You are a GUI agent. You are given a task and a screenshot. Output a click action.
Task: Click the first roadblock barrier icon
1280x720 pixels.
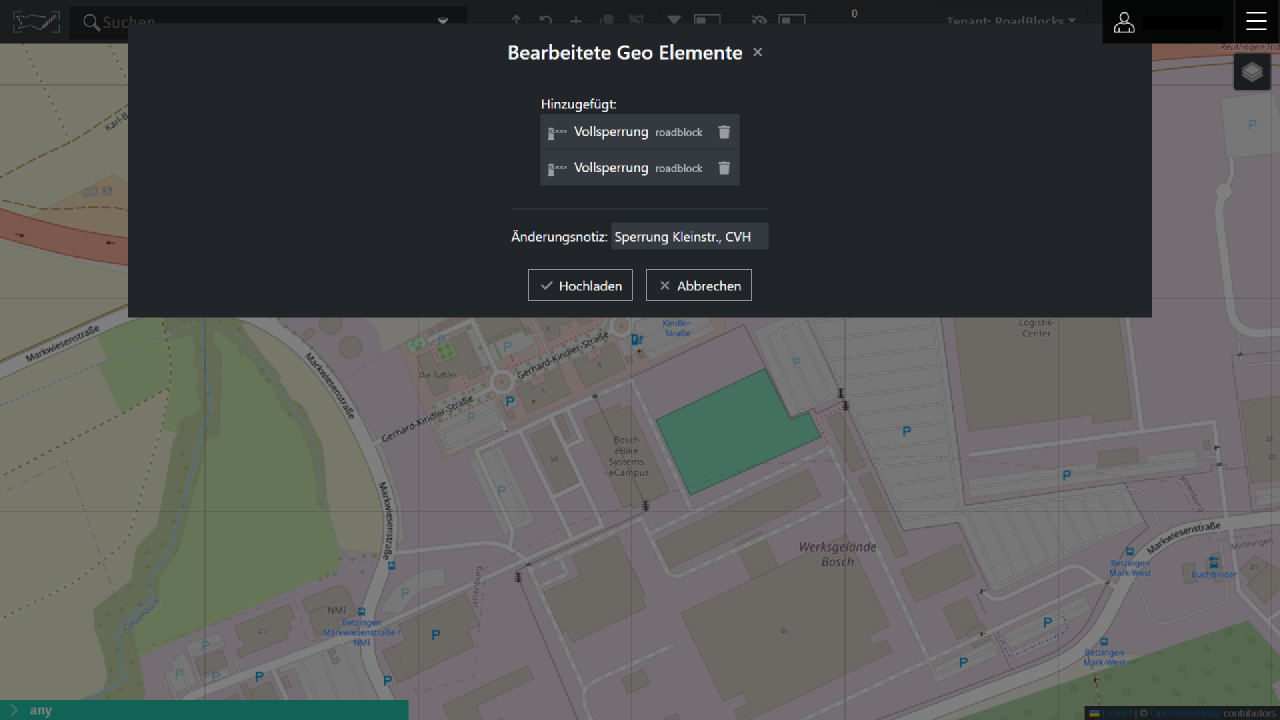[x=557, y=132]
